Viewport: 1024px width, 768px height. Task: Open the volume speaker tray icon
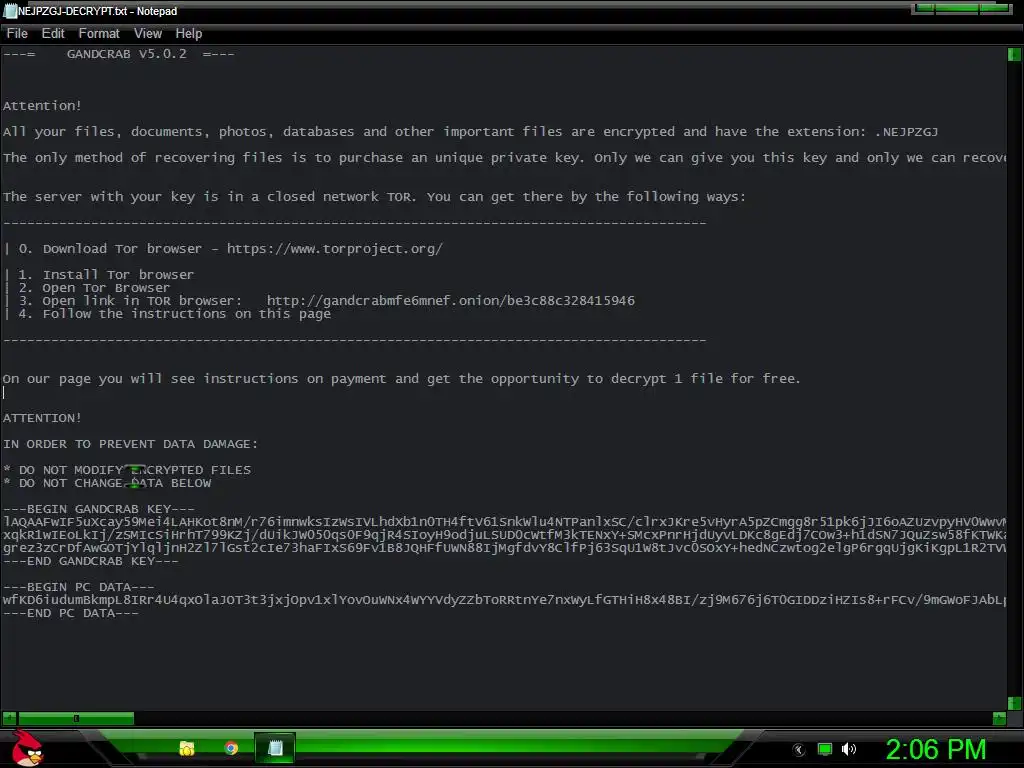848,749
